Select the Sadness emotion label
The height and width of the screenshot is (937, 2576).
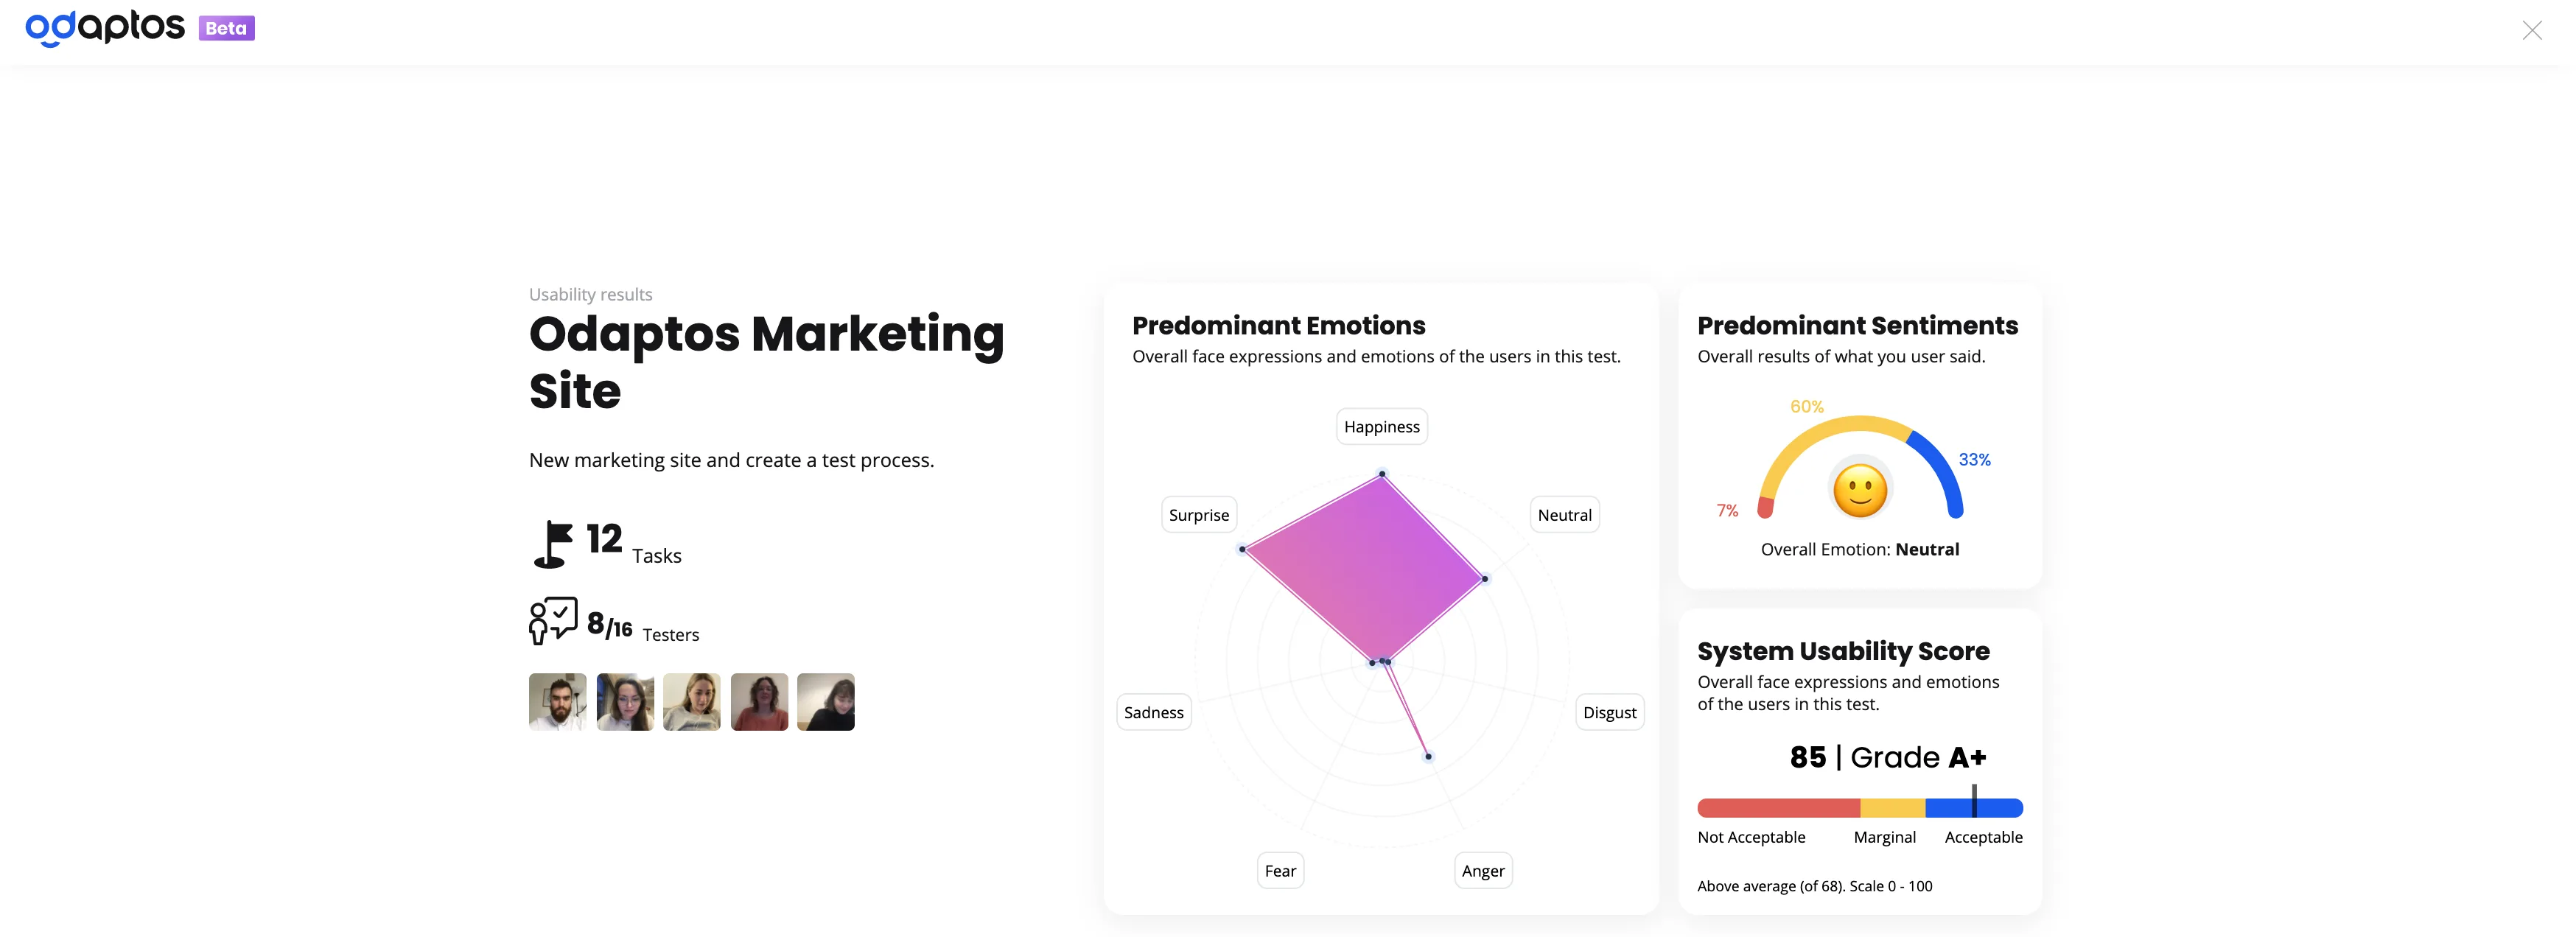[1154, 712]
